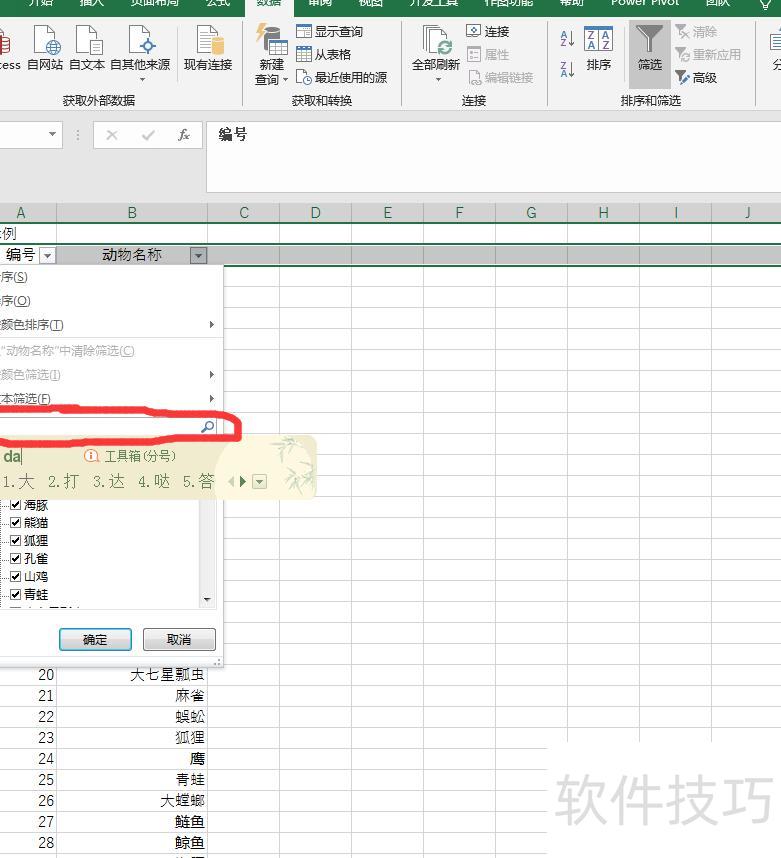This screenshot has width=781, height=858.
Task: Click the down arrow of filter list scrollbar
Action: click(207, 600)
